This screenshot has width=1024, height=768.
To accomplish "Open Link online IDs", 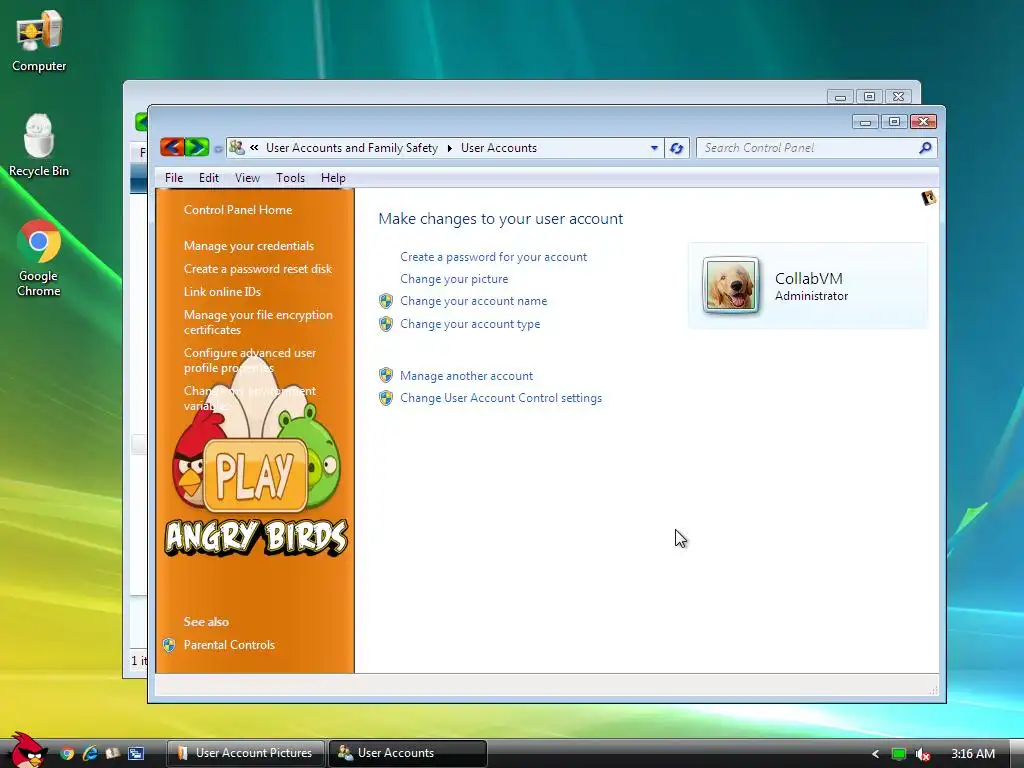I will coord(222,291).
